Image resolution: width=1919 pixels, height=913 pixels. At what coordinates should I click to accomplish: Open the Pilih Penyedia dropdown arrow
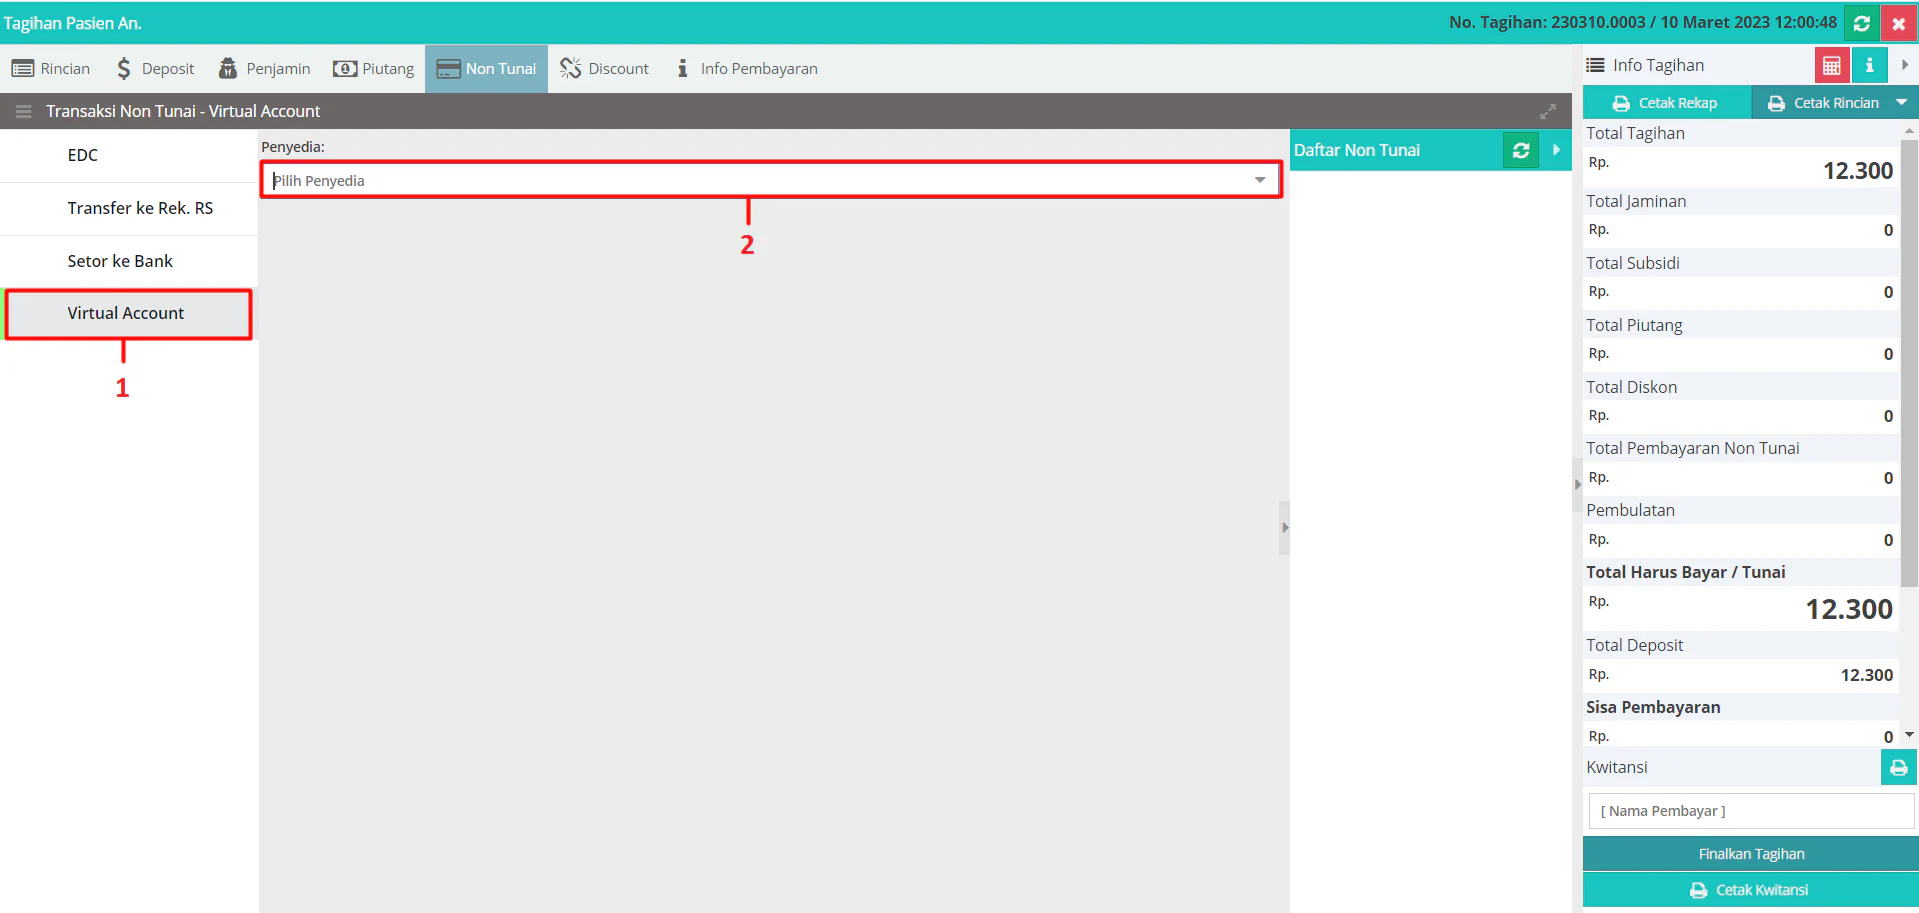pos(1260,180)
